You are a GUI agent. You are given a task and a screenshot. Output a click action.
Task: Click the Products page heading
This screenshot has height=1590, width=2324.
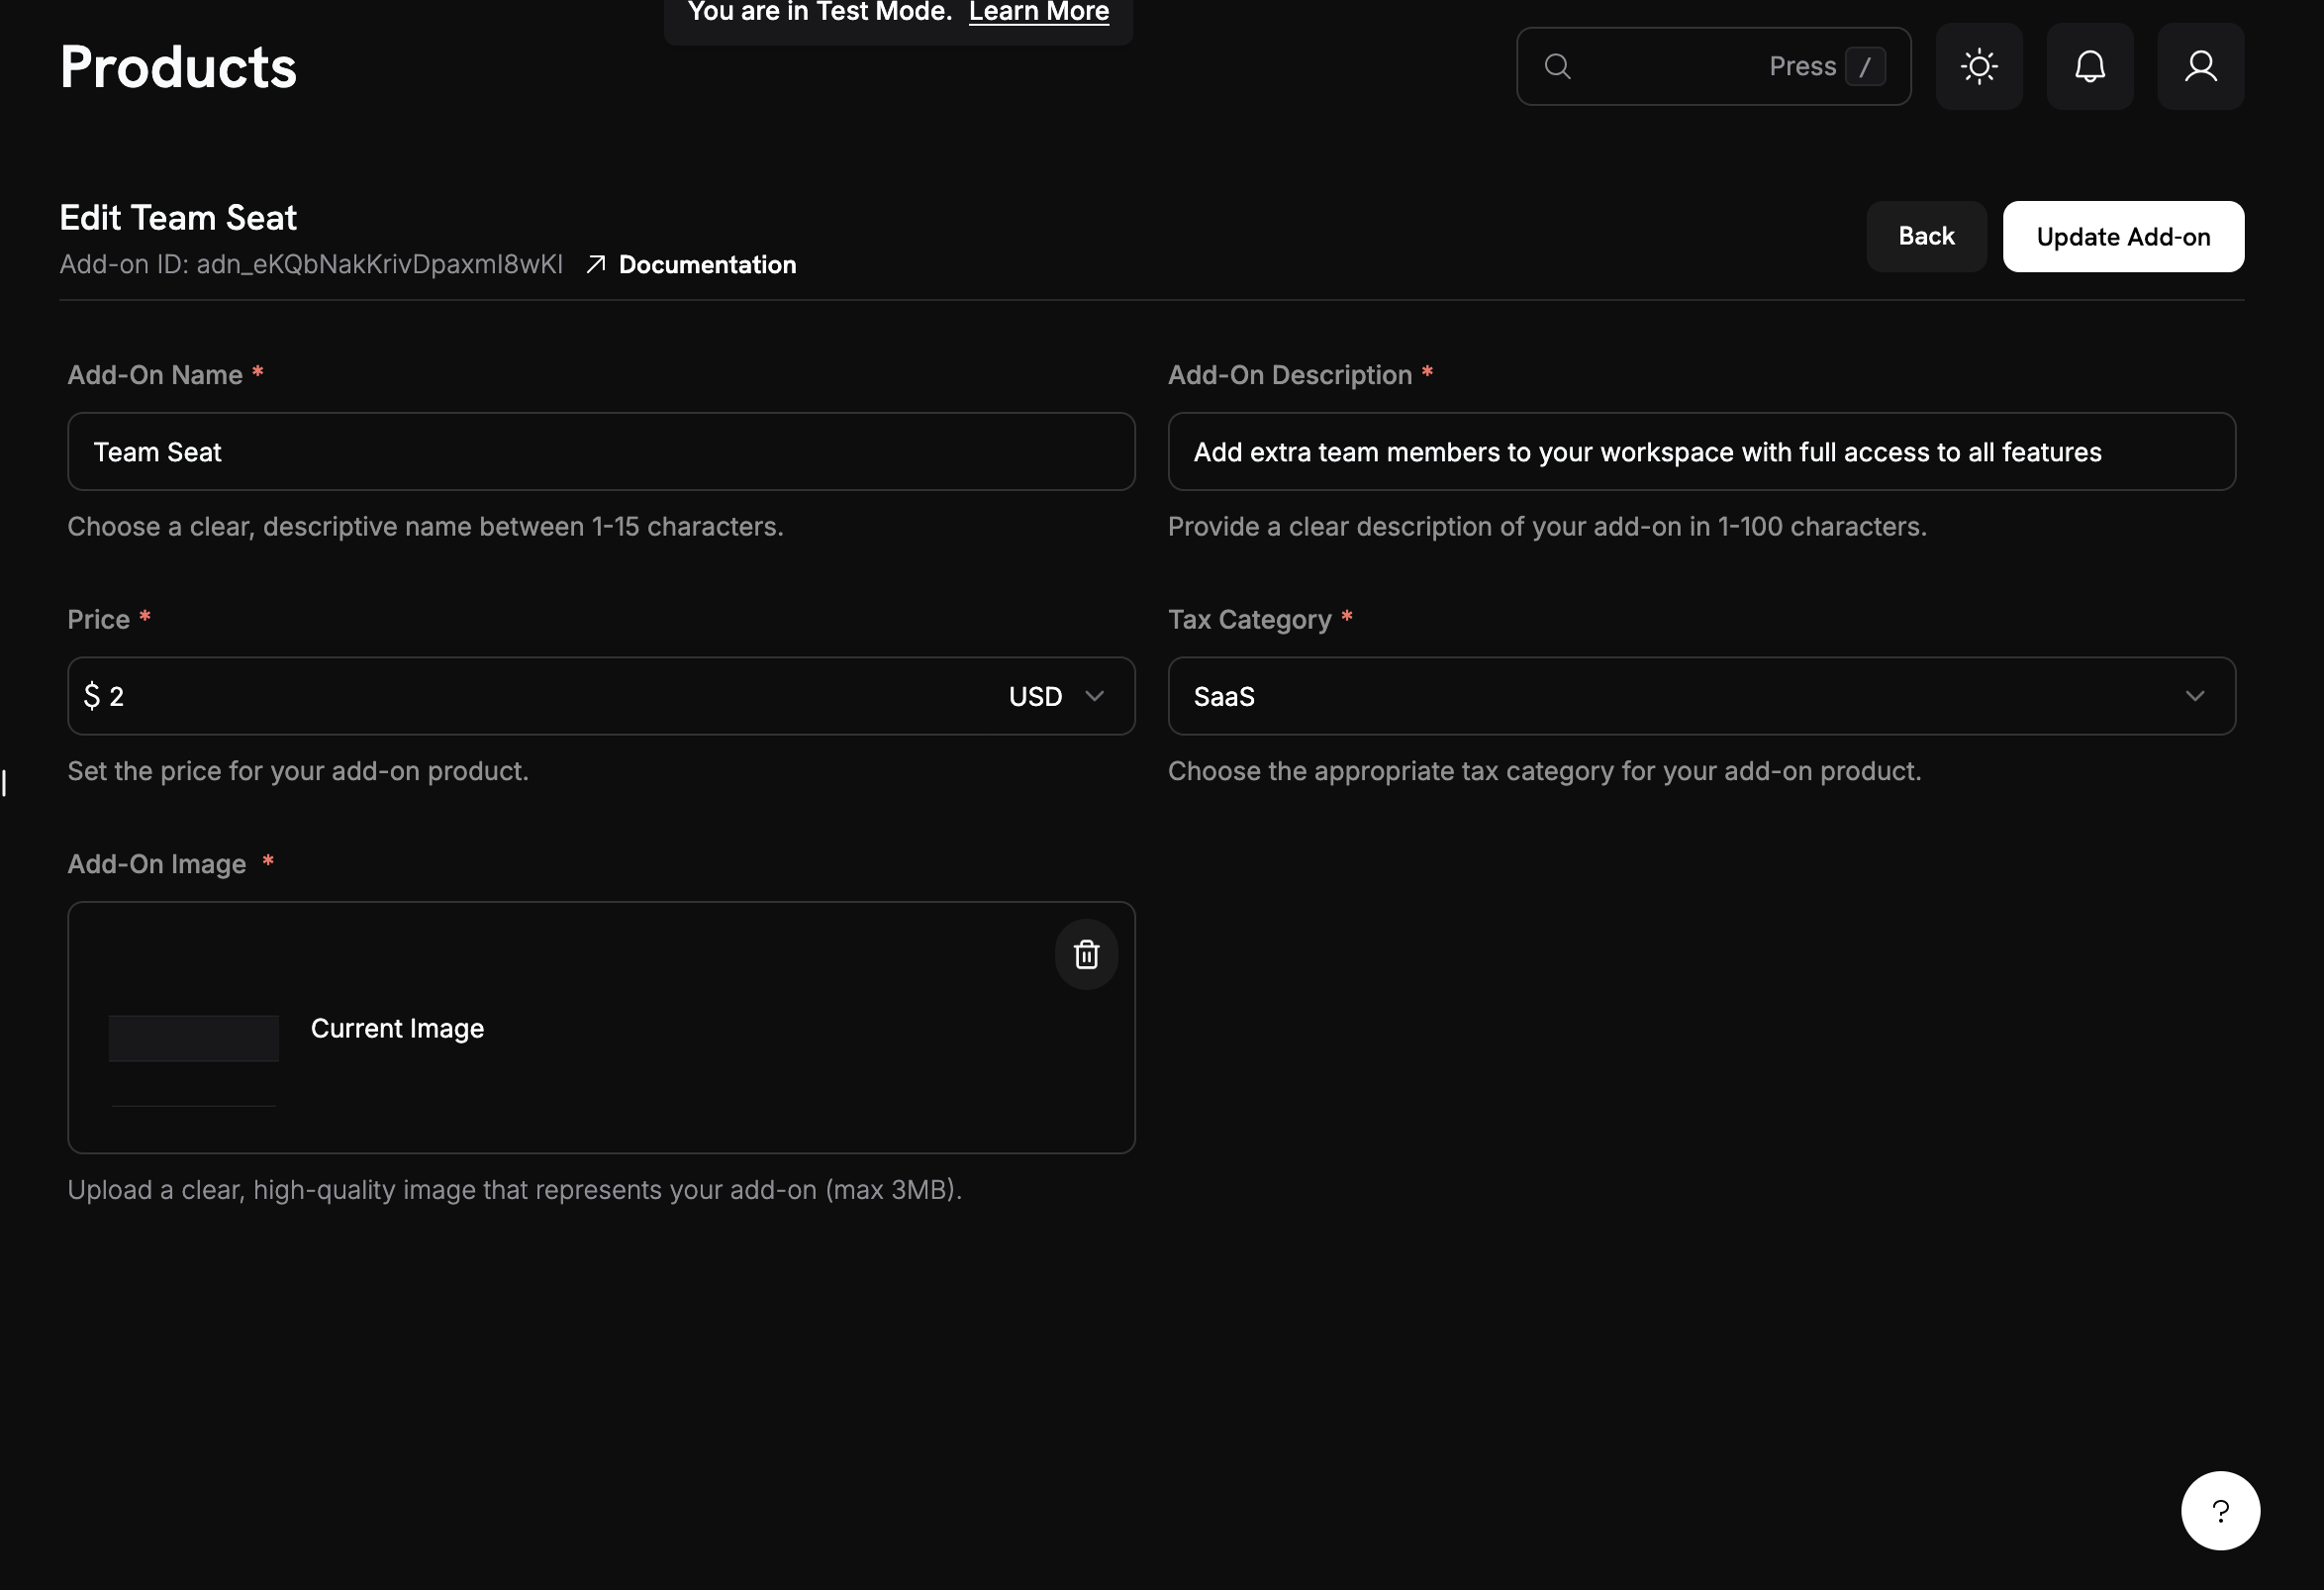click(178, 66)
